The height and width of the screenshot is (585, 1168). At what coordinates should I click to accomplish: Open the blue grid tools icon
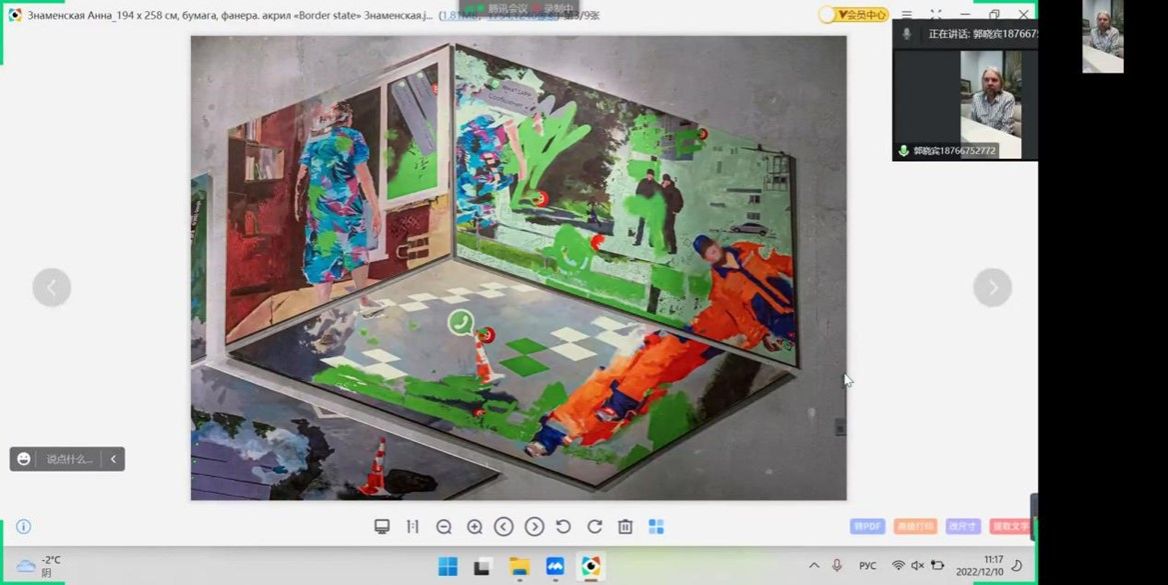point(656,527)
